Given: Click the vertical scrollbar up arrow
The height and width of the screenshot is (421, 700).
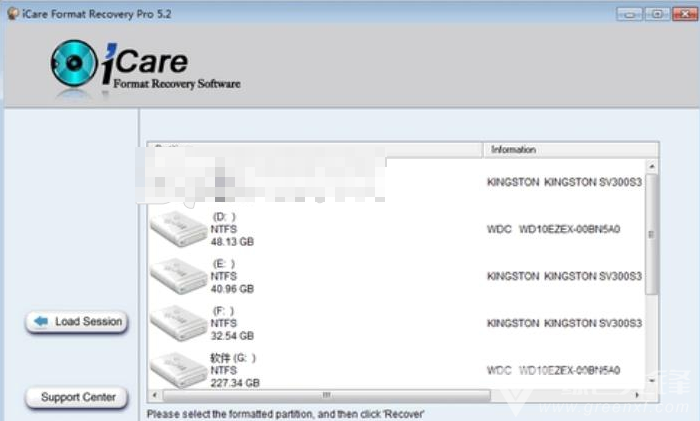Looking at the screenshot, I should click(652, 167).
